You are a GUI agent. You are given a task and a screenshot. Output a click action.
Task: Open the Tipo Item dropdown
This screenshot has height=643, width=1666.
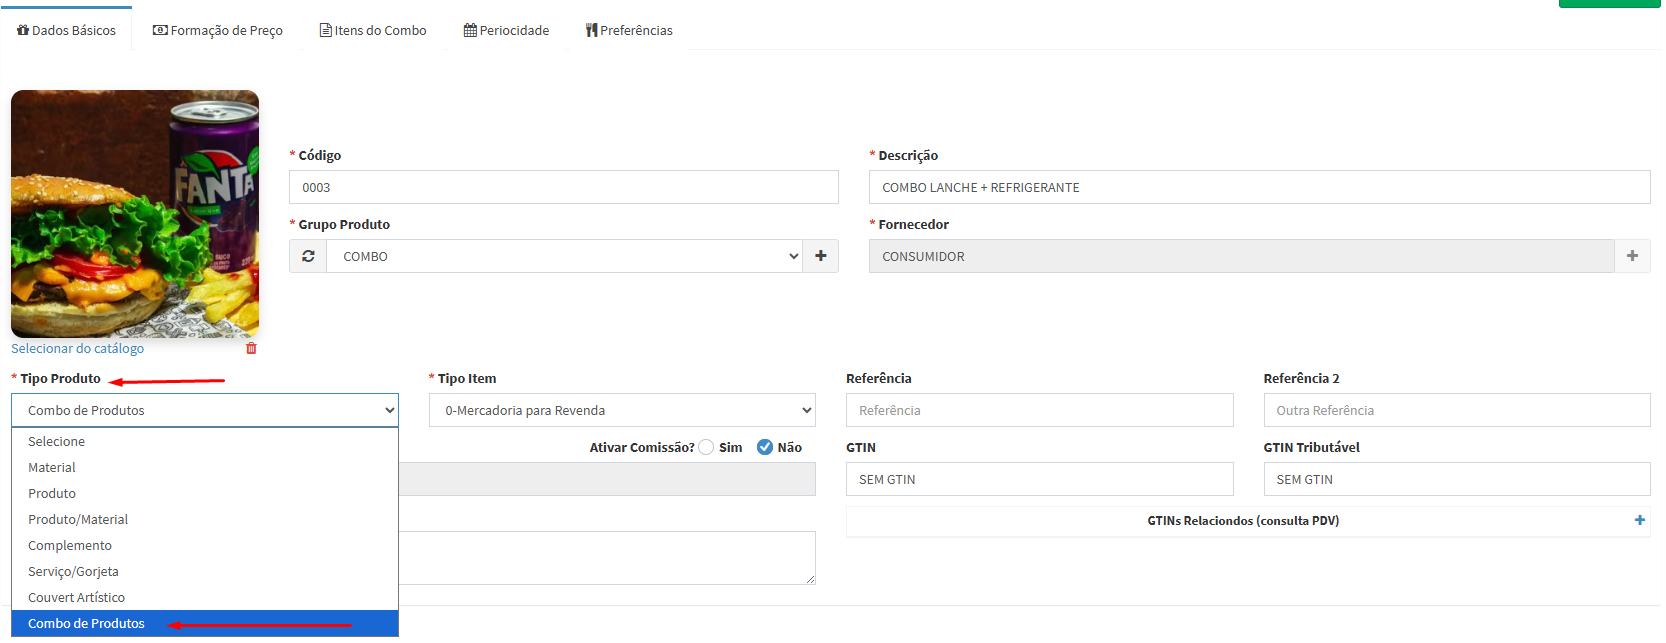tap(621, 411)
